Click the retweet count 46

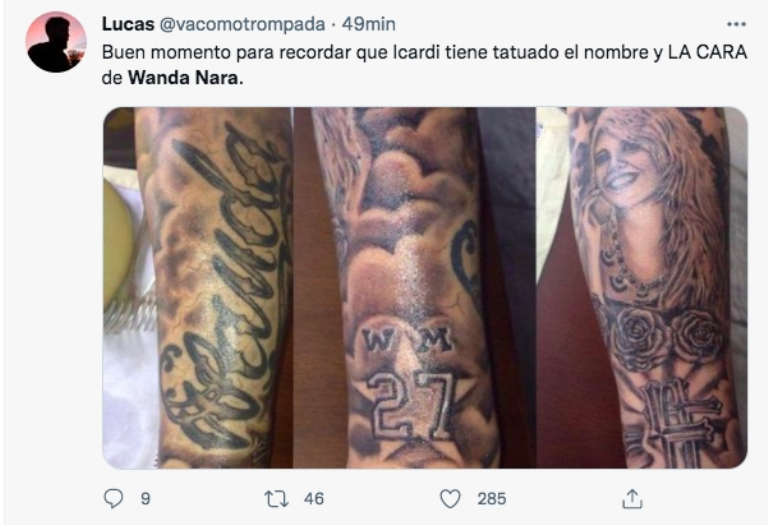[x=314, y=499]
